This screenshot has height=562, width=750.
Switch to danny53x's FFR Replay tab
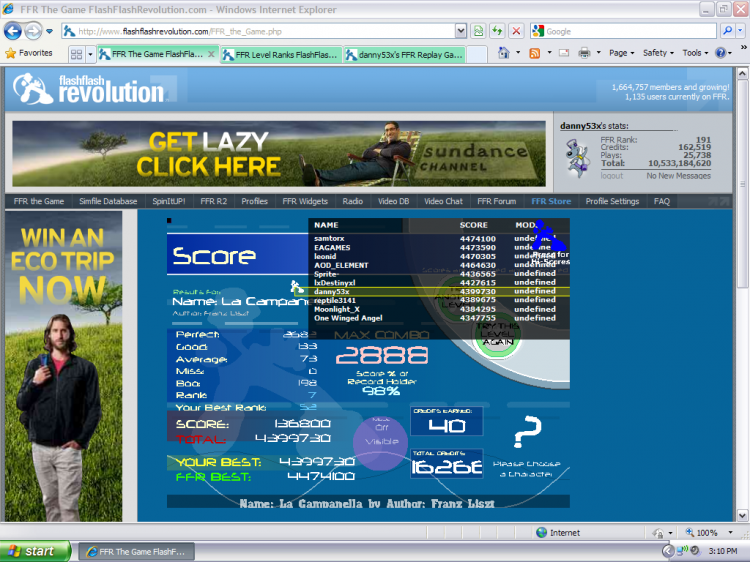click(405, 55)
